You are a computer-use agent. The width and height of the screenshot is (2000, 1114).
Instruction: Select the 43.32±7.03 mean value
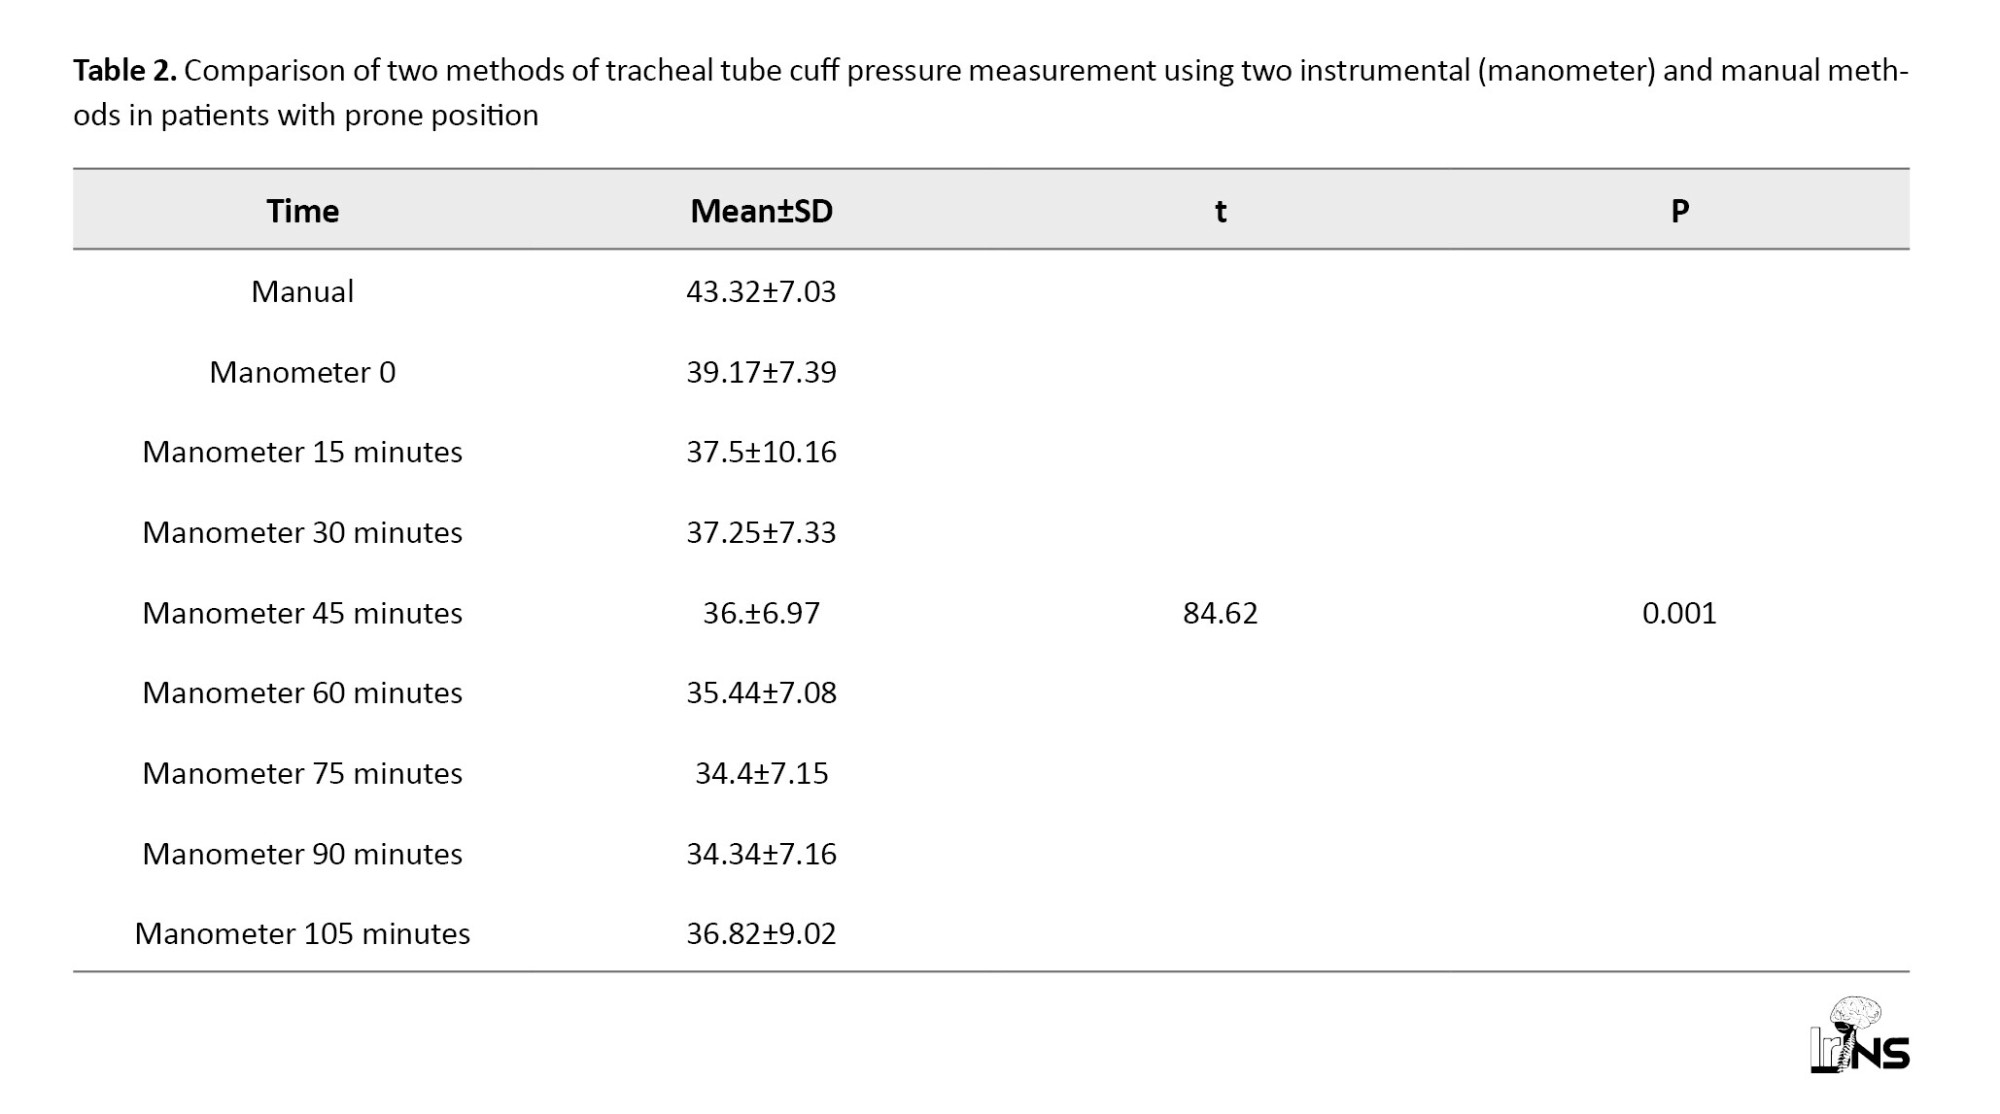point(761,291)
